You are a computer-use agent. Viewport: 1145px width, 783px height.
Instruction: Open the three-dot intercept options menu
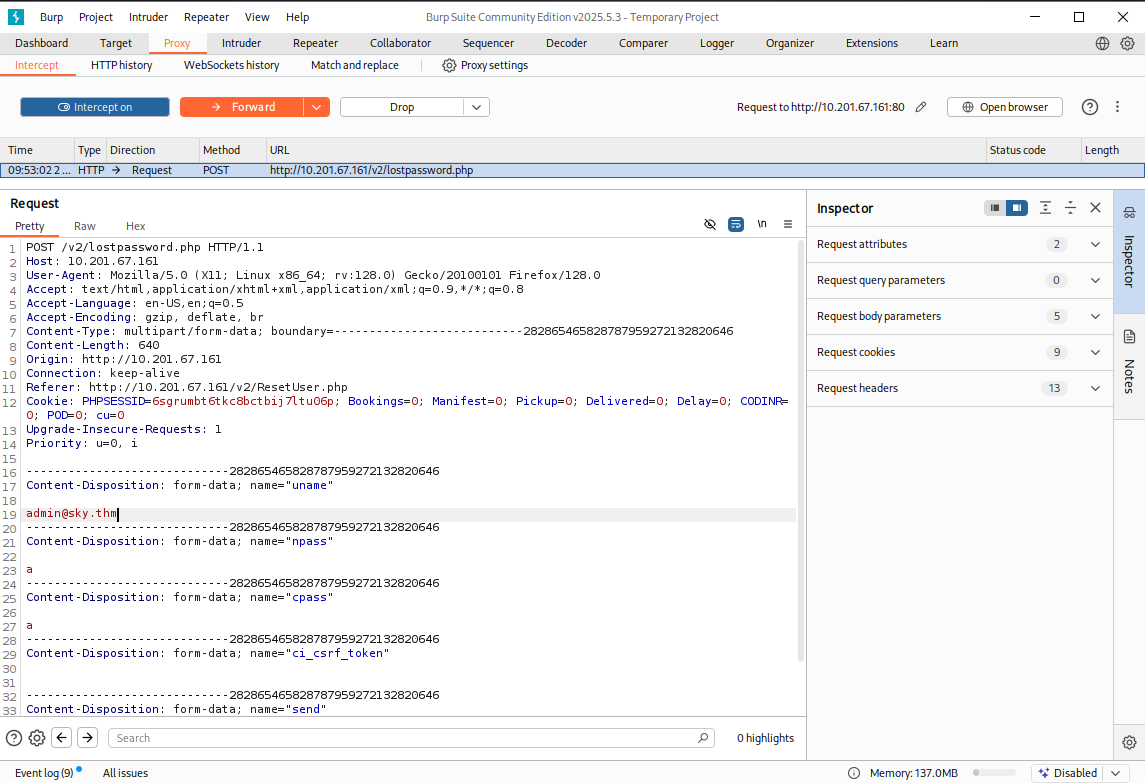pos(1117,107)
